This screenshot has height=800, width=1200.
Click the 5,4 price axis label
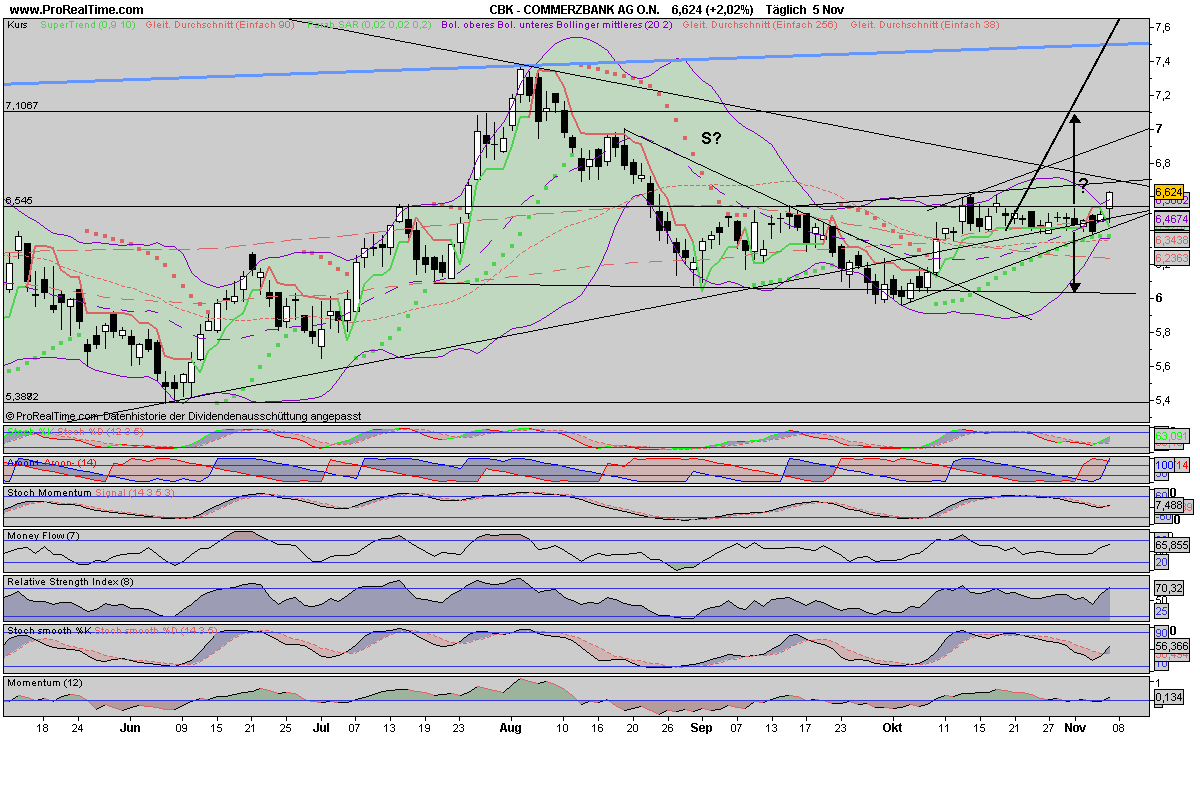click(1163, 400)
